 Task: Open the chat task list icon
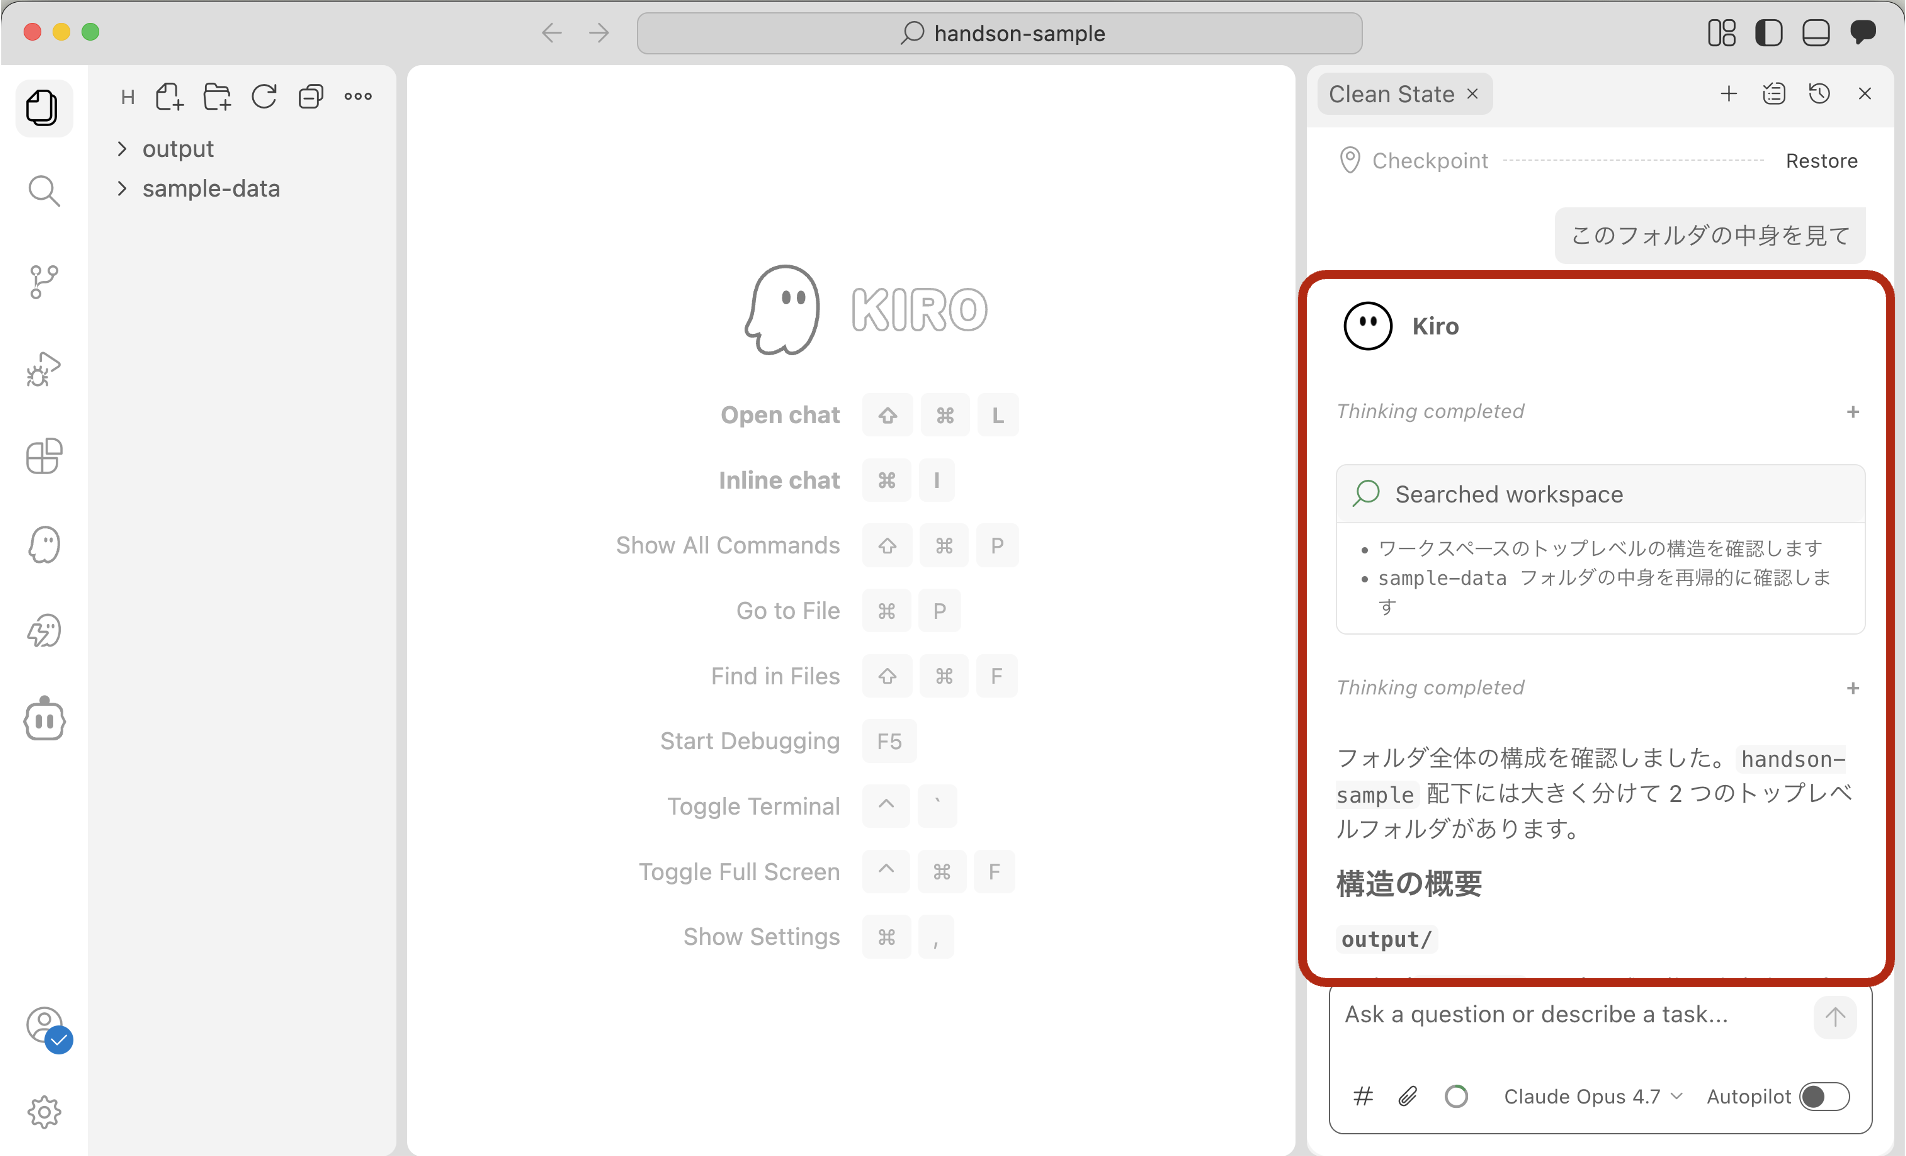pyautogui.click(x=1774, y=93)
